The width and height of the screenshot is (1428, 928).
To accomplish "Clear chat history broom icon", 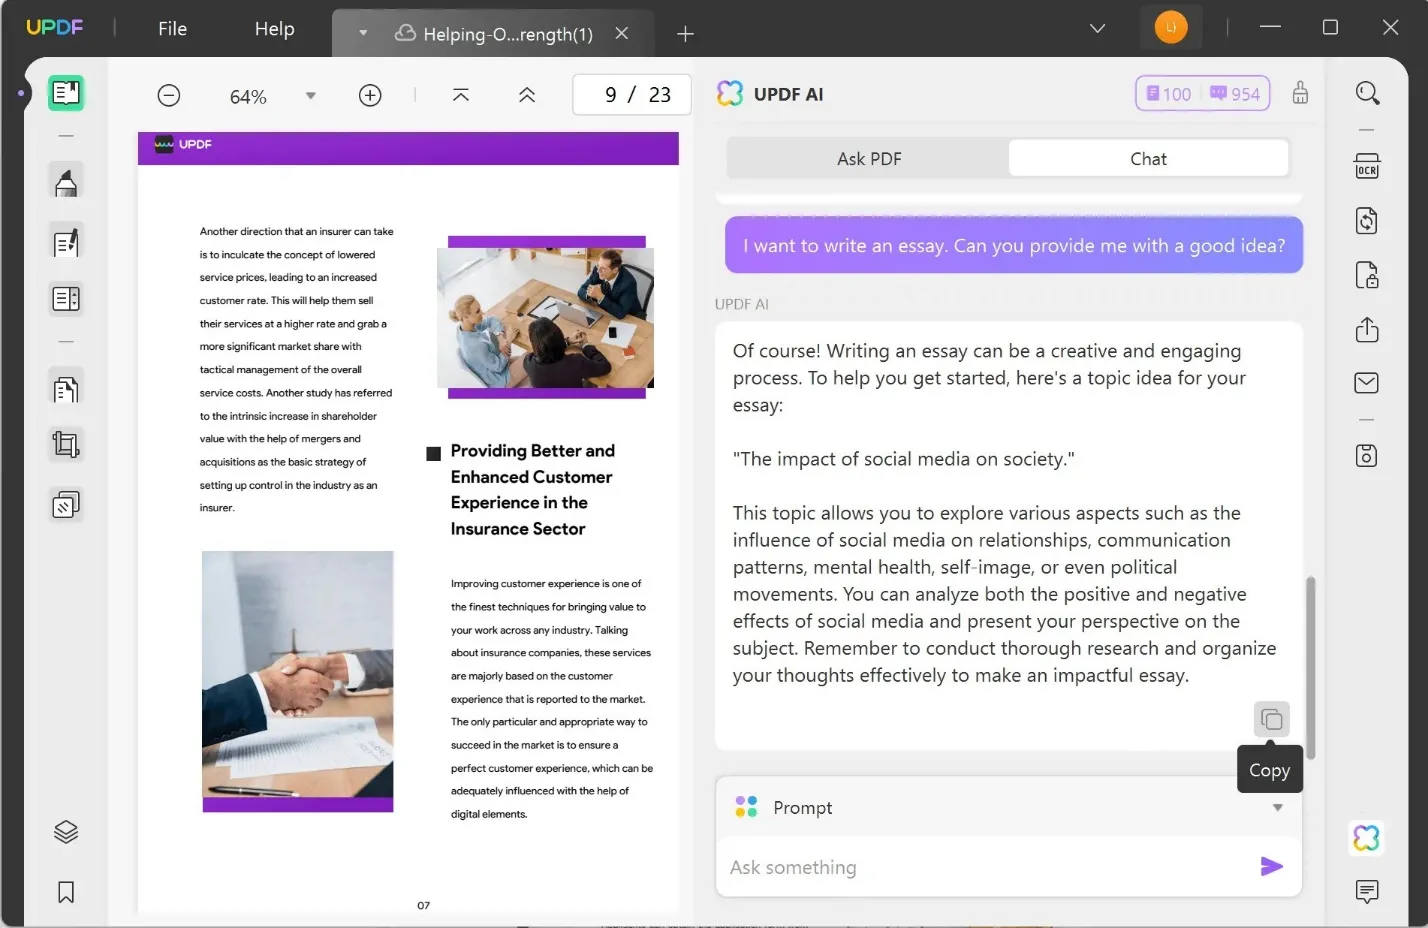I will tap(1300, 93).
